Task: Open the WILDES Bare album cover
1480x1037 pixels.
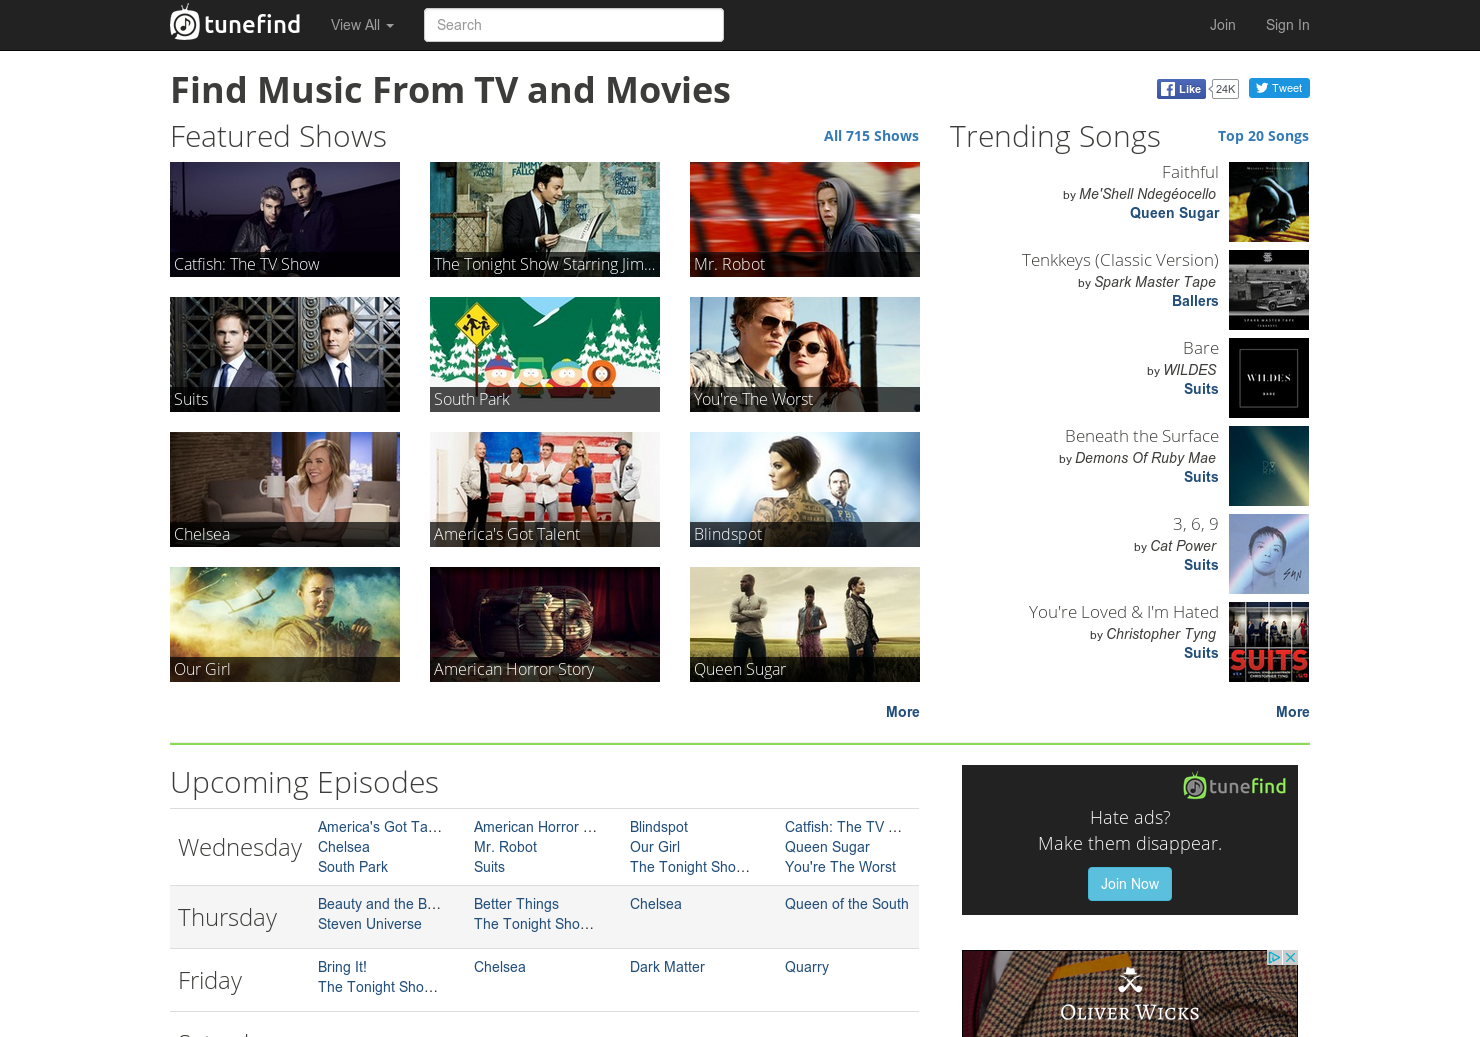Action: 1269,378
